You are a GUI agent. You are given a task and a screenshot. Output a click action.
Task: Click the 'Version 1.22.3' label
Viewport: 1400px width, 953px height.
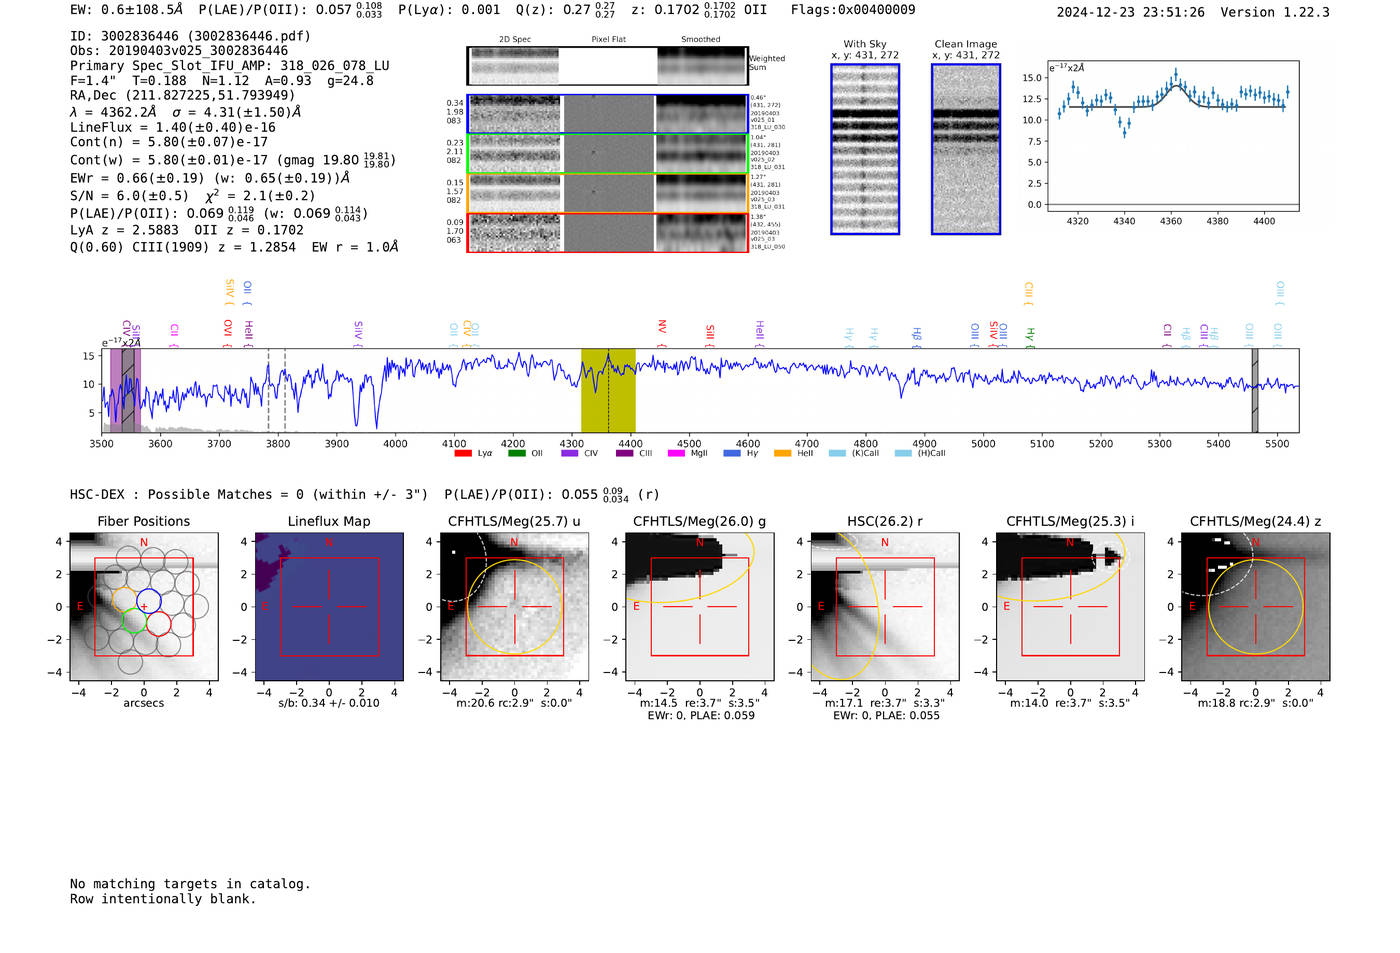1275,13
